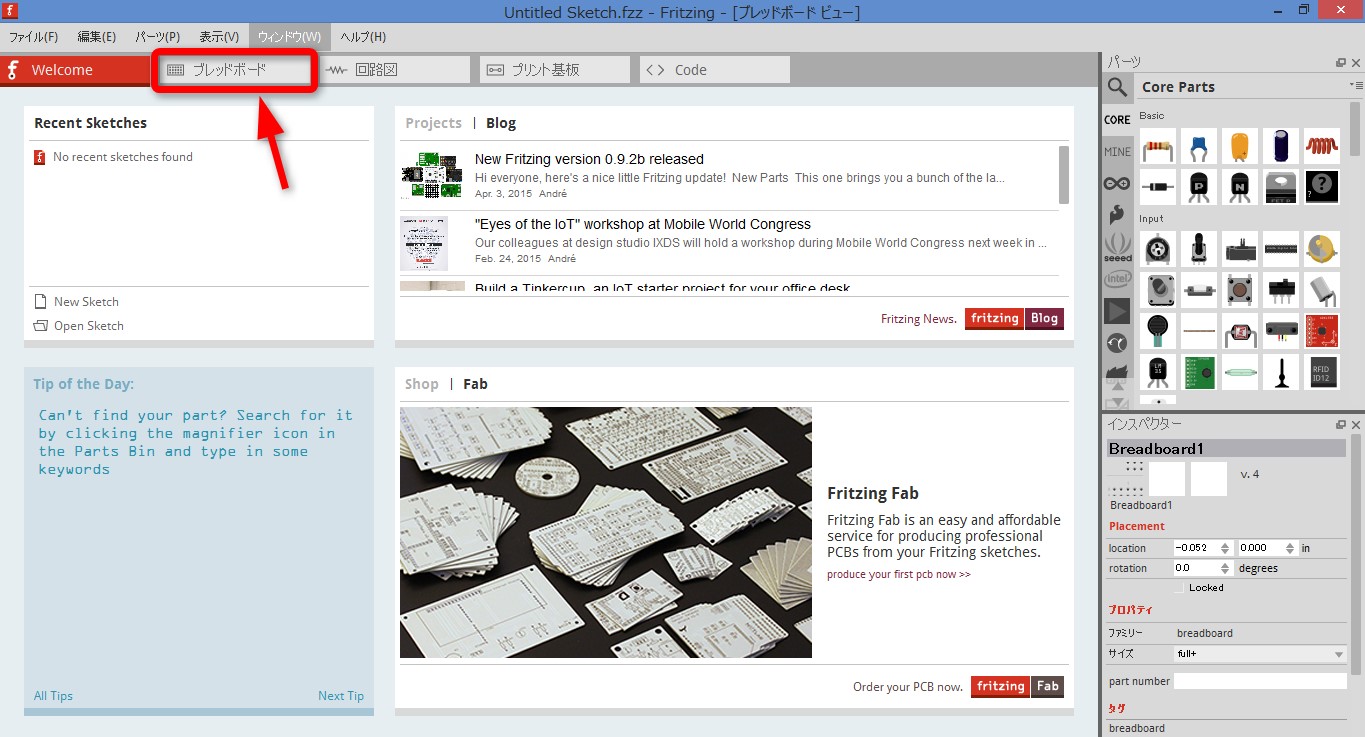Open the Arduino parts bin
Image resolution: width=1365 pixels, height=737 pixels.
[1117, 184]
